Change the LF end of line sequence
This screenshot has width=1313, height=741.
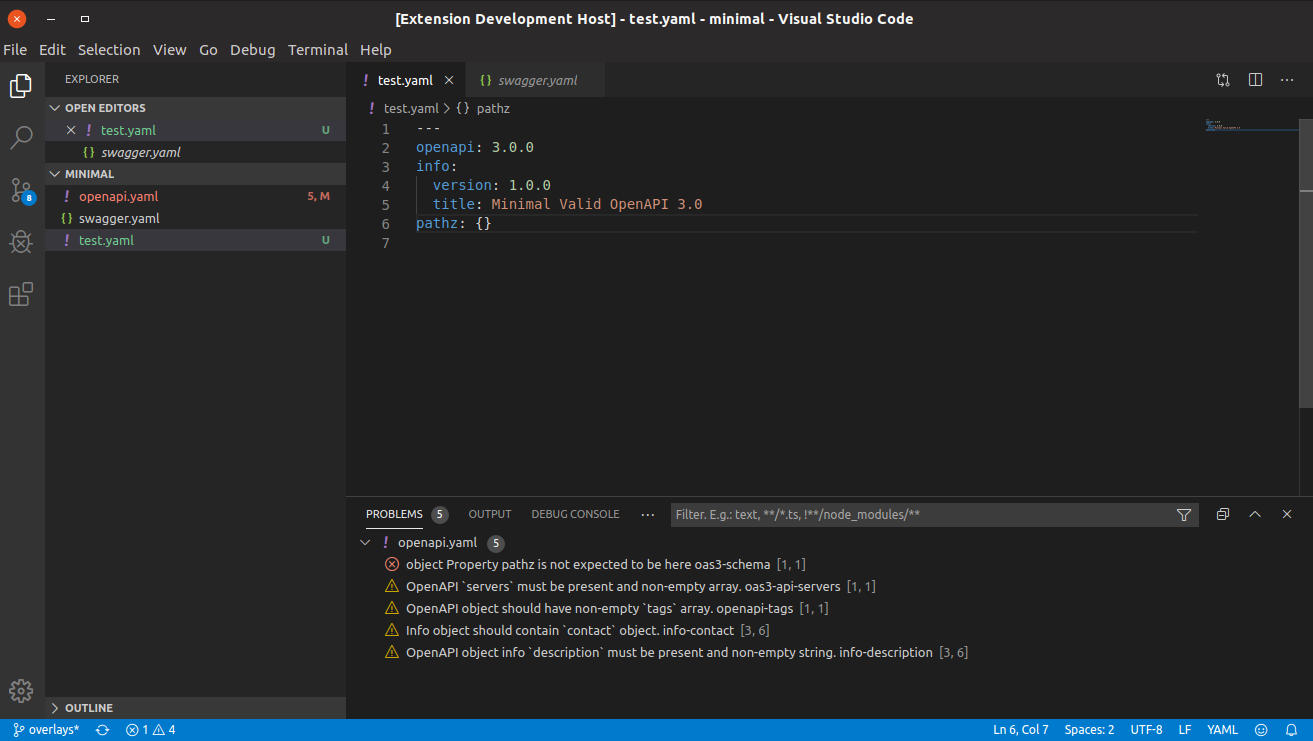pos(1185,730)
